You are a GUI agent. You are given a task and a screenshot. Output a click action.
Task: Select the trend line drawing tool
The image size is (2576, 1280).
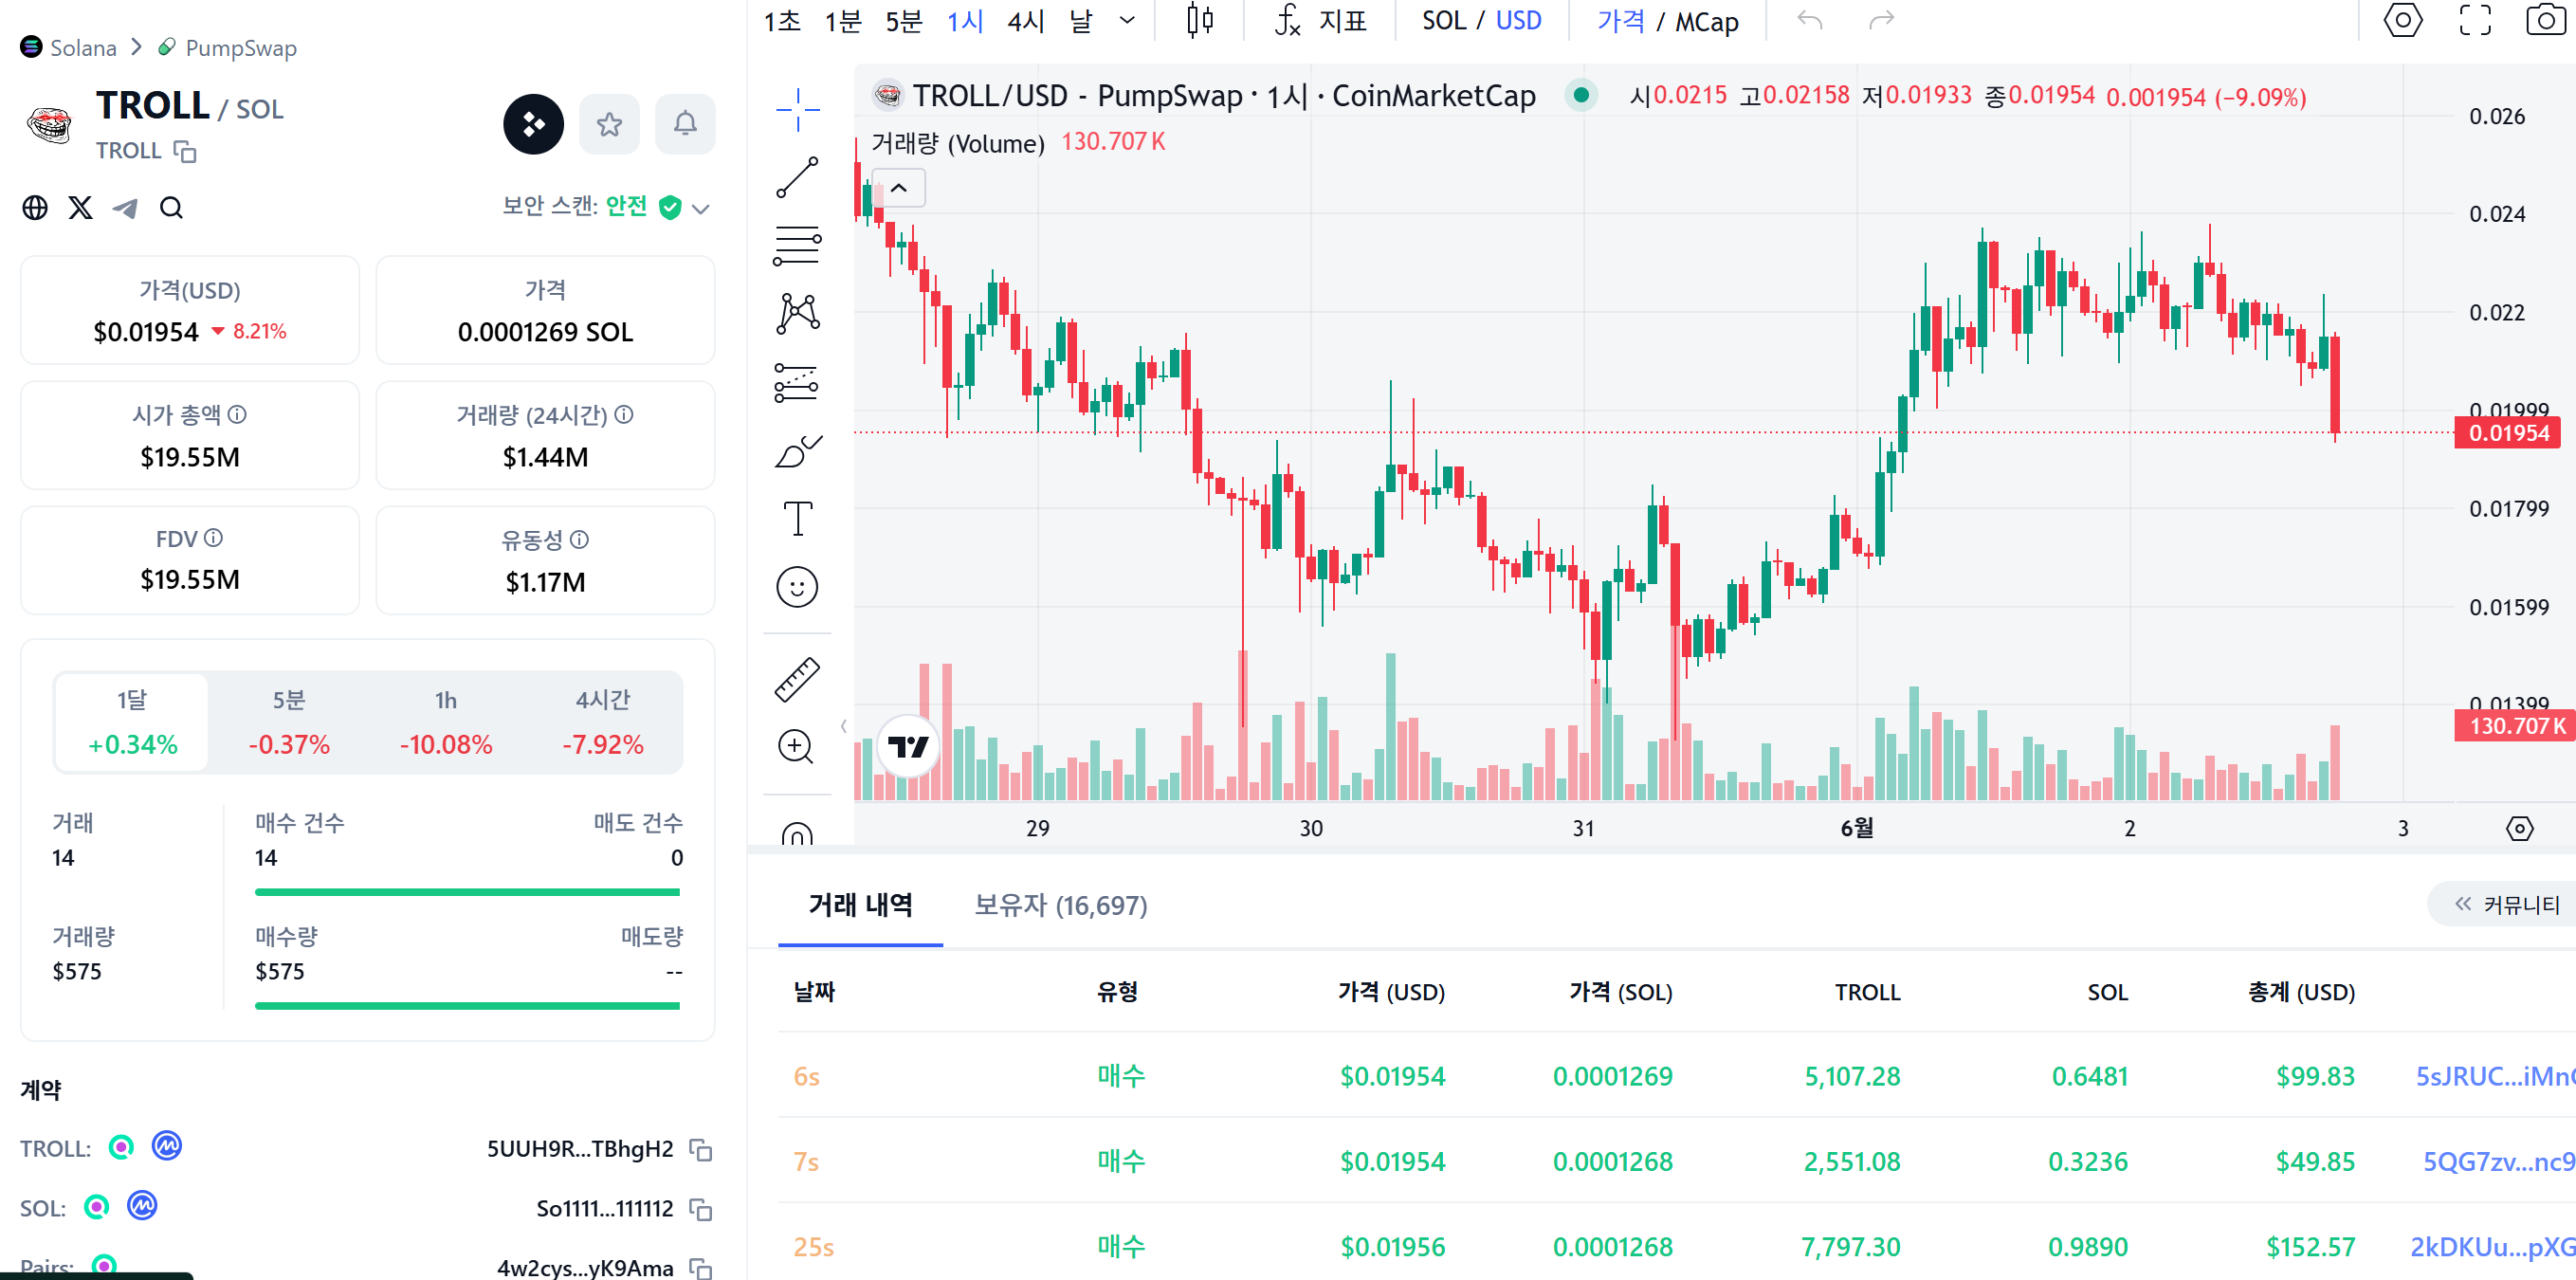click(797, 177)
